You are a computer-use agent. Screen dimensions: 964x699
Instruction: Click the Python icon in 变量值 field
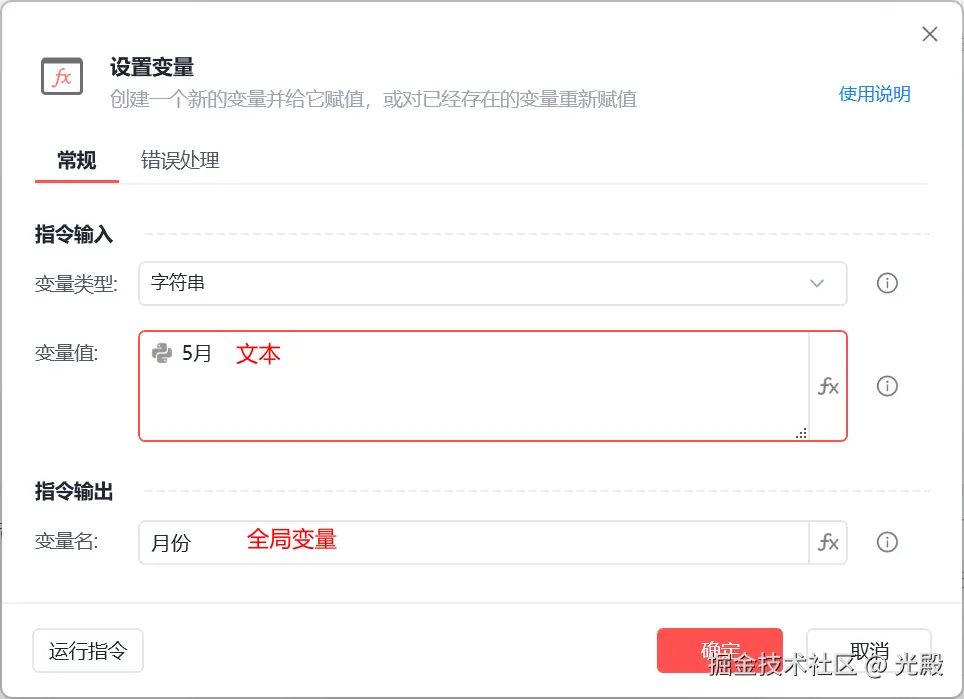(x=162, y=353)
